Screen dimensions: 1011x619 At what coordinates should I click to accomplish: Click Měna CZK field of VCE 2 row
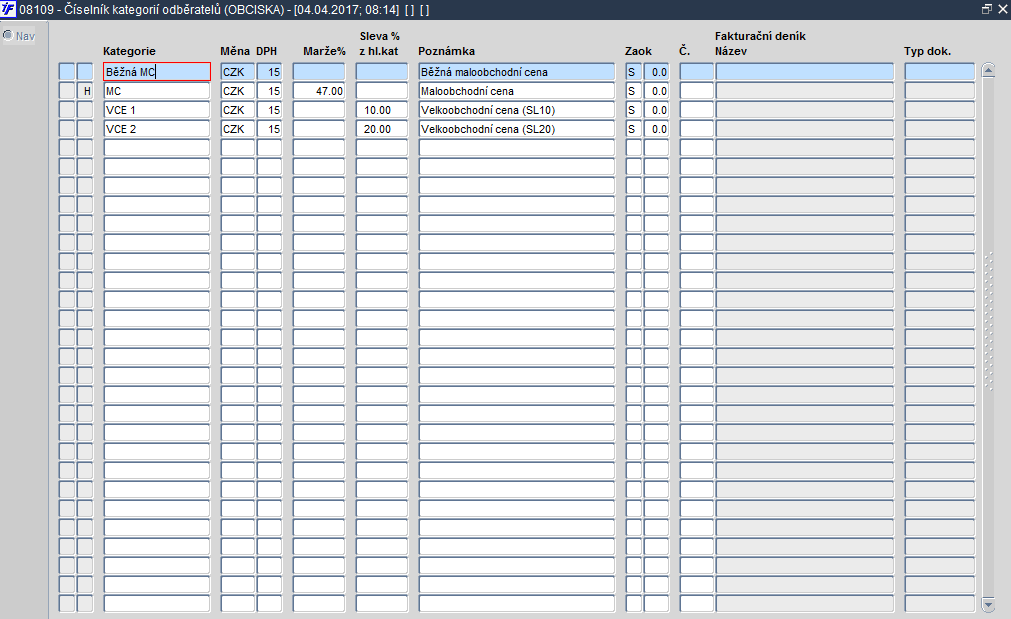237,129
